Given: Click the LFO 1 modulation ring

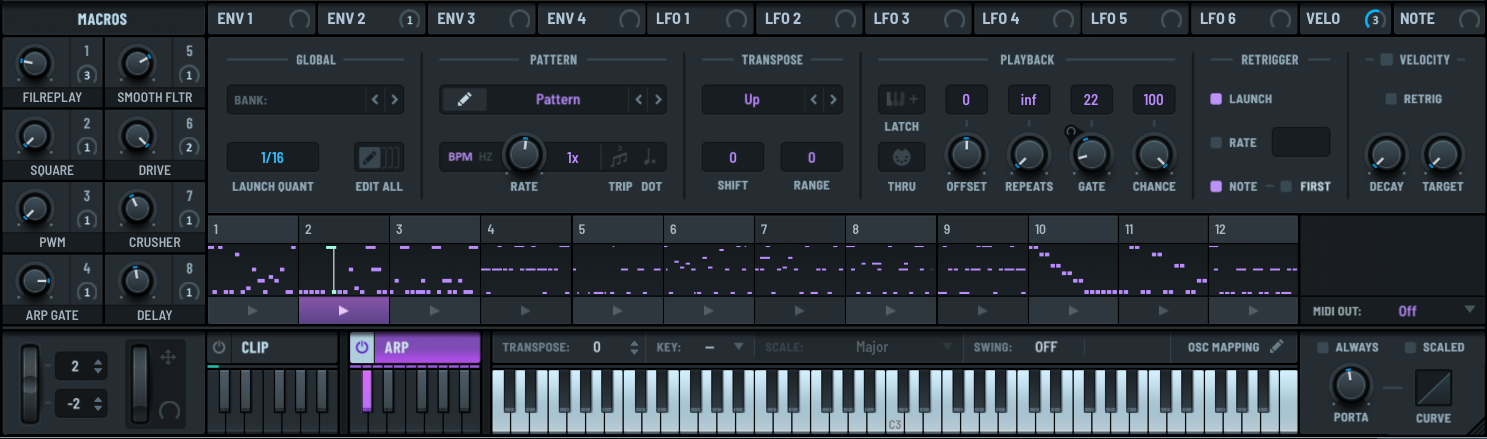Looking at the screenshot, I should [736, 18].
